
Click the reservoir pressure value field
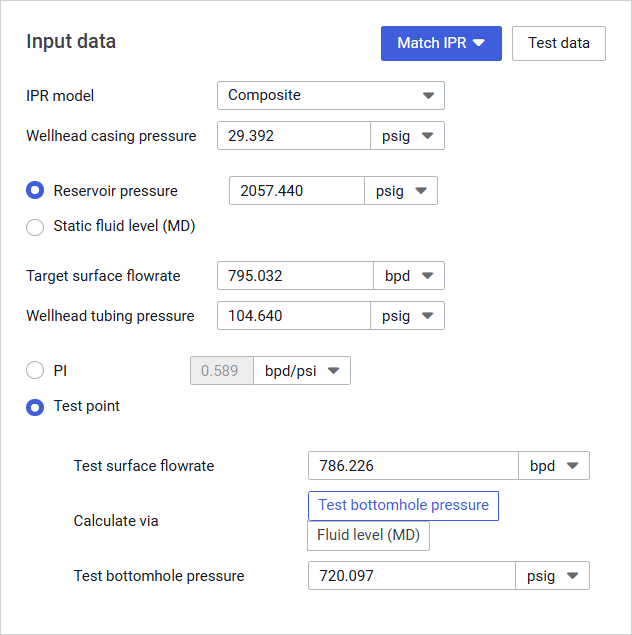pyautogui.click(x=296, y=191)
